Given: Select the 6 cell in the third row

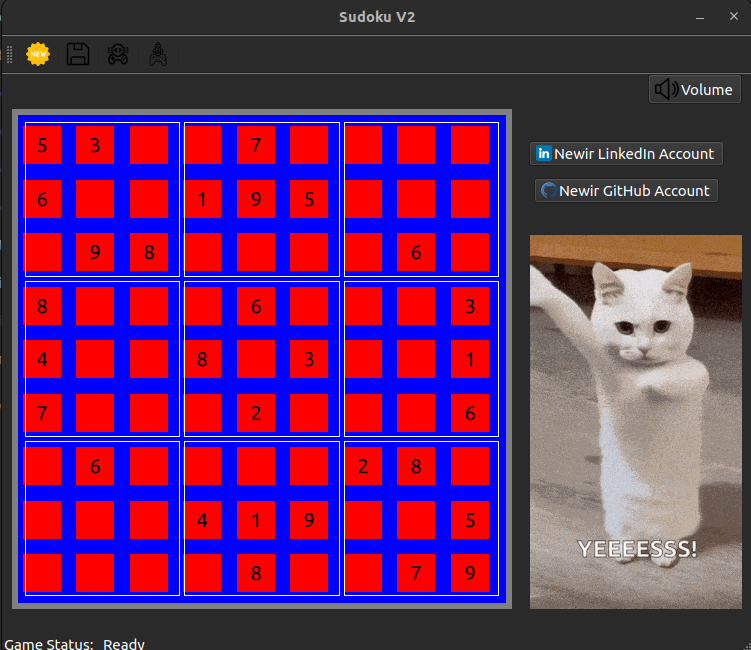Looking at the screenshot, I should click(416, 252).
